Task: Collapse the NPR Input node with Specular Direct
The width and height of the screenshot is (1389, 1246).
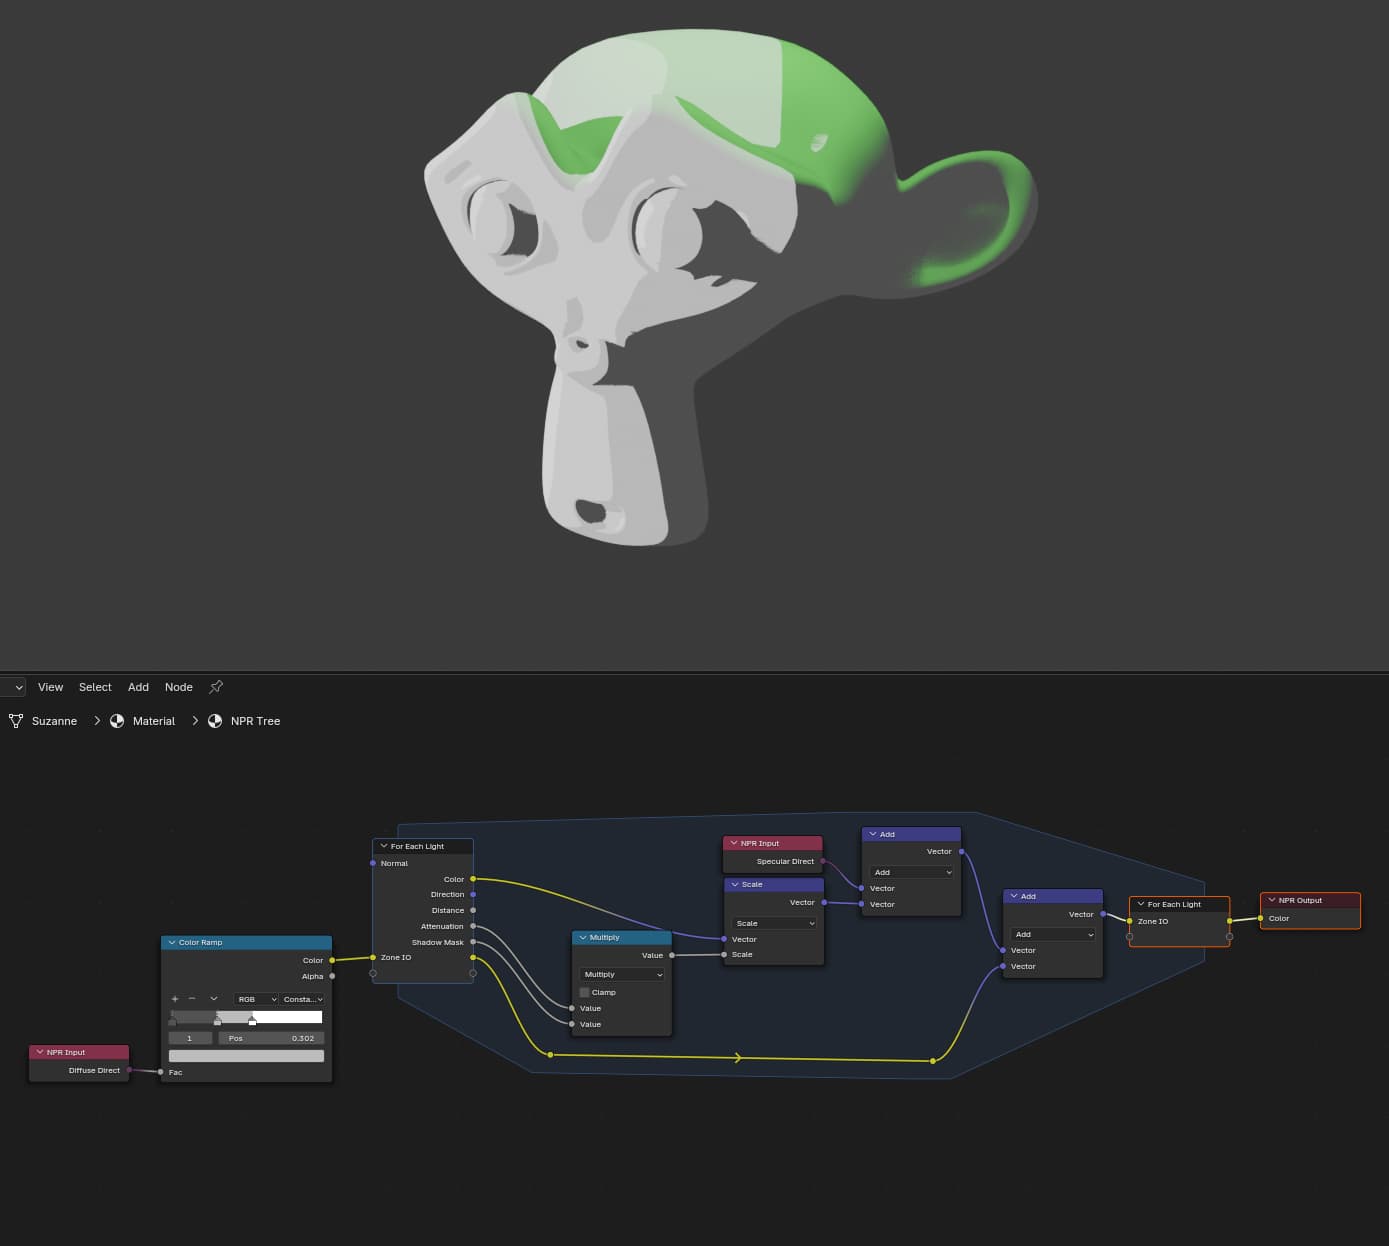Action: 733,843
